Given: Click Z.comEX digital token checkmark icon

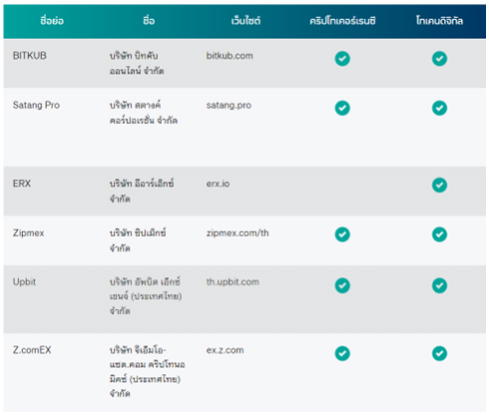Looking at the screenshot, I should coord(439,353).
